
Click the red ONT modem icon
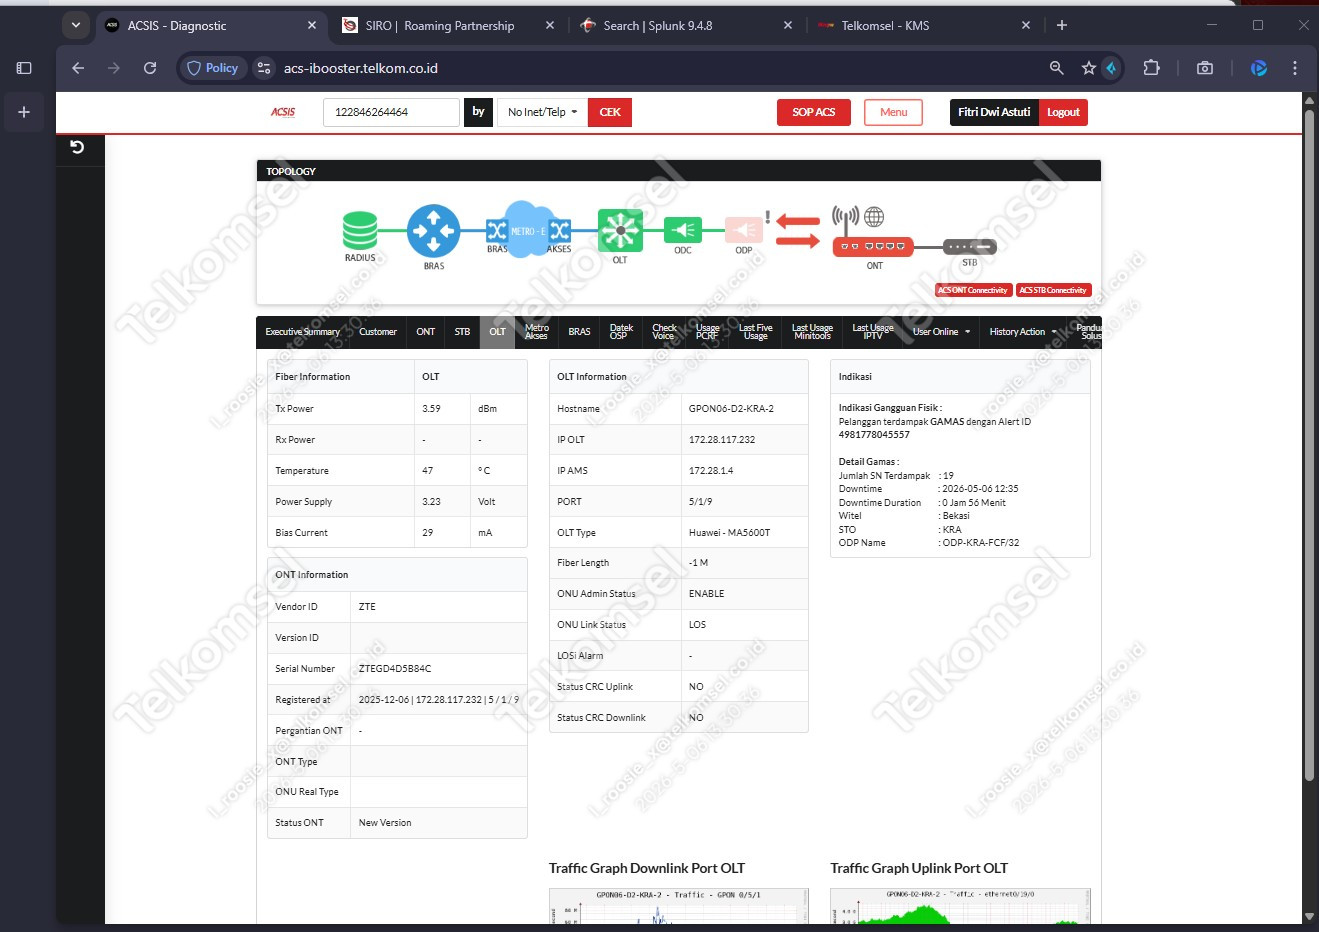point(873,246)
